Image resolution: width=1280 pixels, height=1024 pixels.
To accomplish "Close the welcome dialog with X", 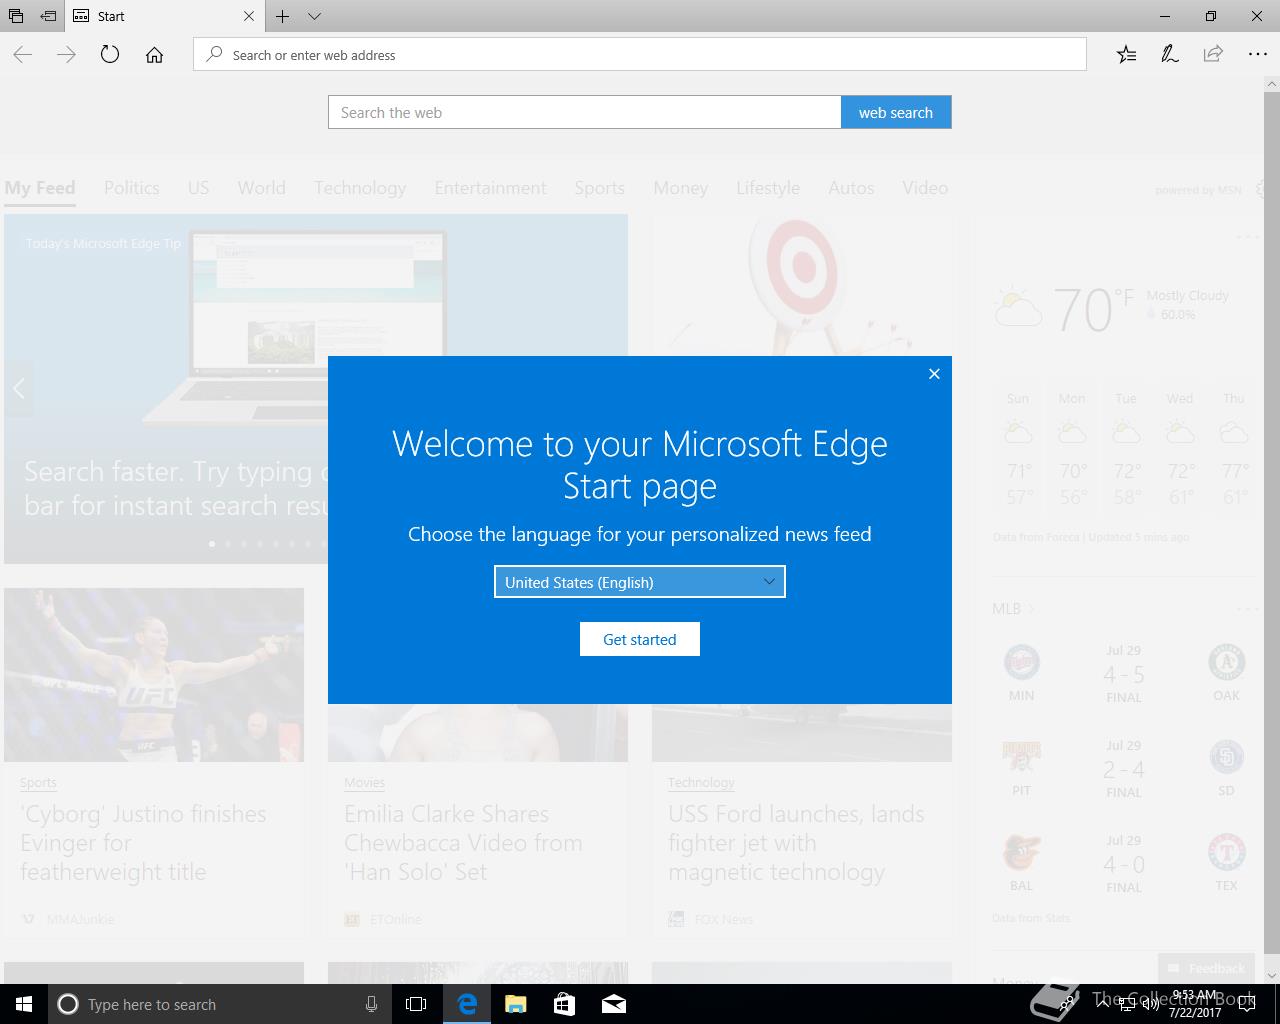I will [x=934, y=374].
